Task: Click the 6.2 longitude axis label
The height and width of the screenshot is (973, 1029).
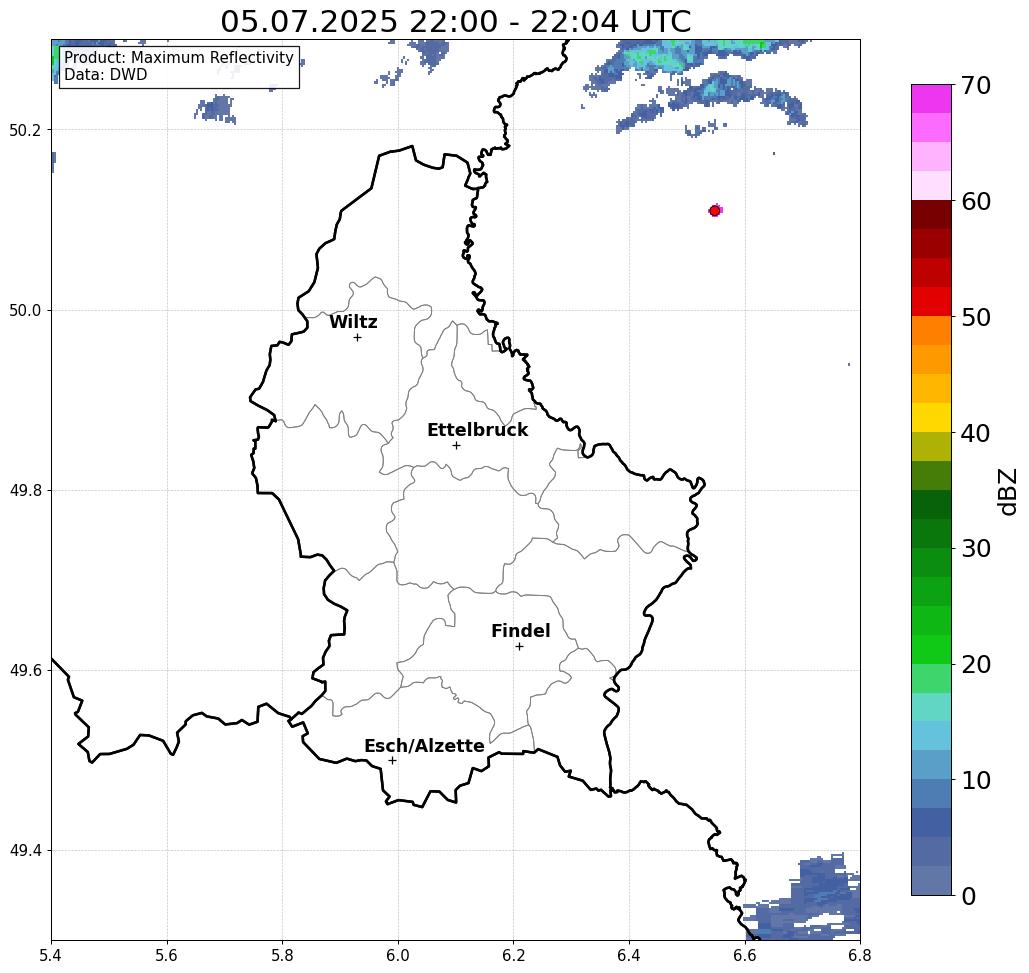Action: [513, 955]
